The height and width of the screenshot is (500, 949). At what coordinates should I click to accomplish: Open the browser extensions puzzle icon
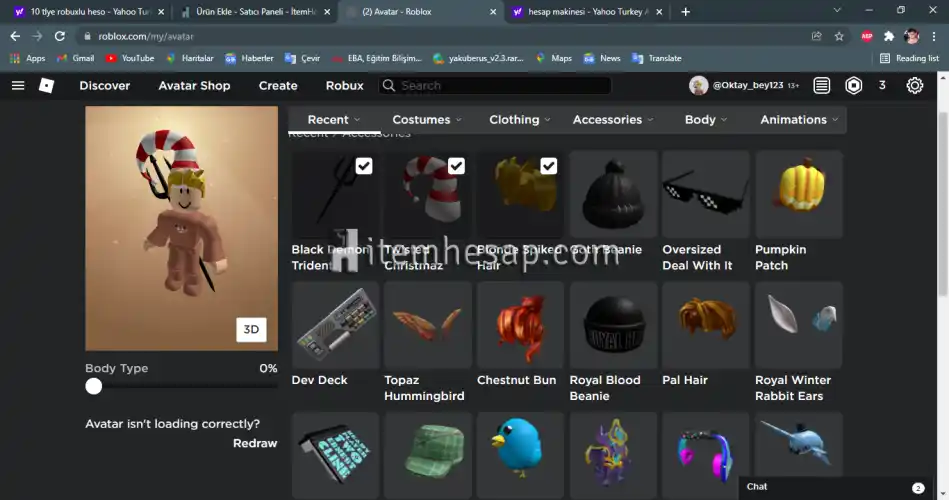tap(889, 36)
